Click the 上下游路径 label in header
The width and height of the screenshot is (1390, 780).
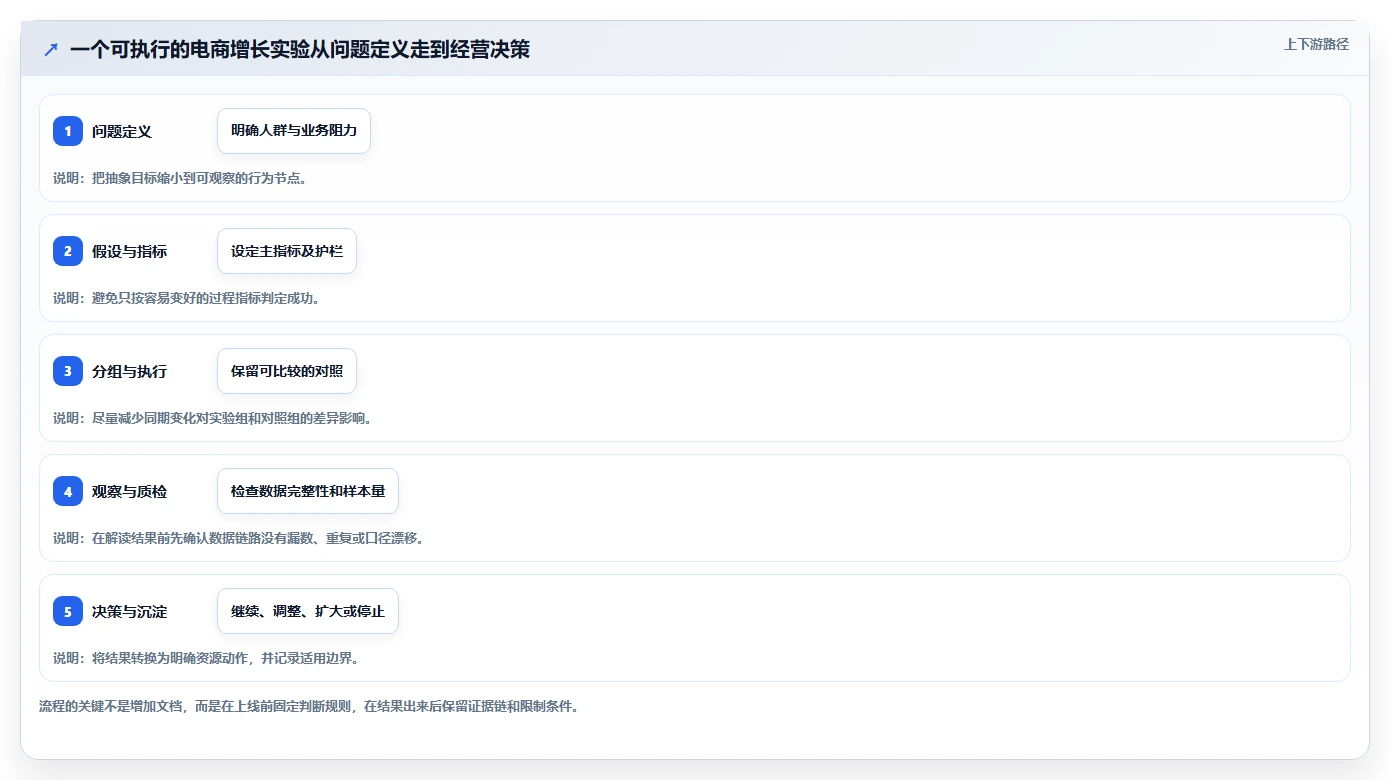(x=1316, y=44)
